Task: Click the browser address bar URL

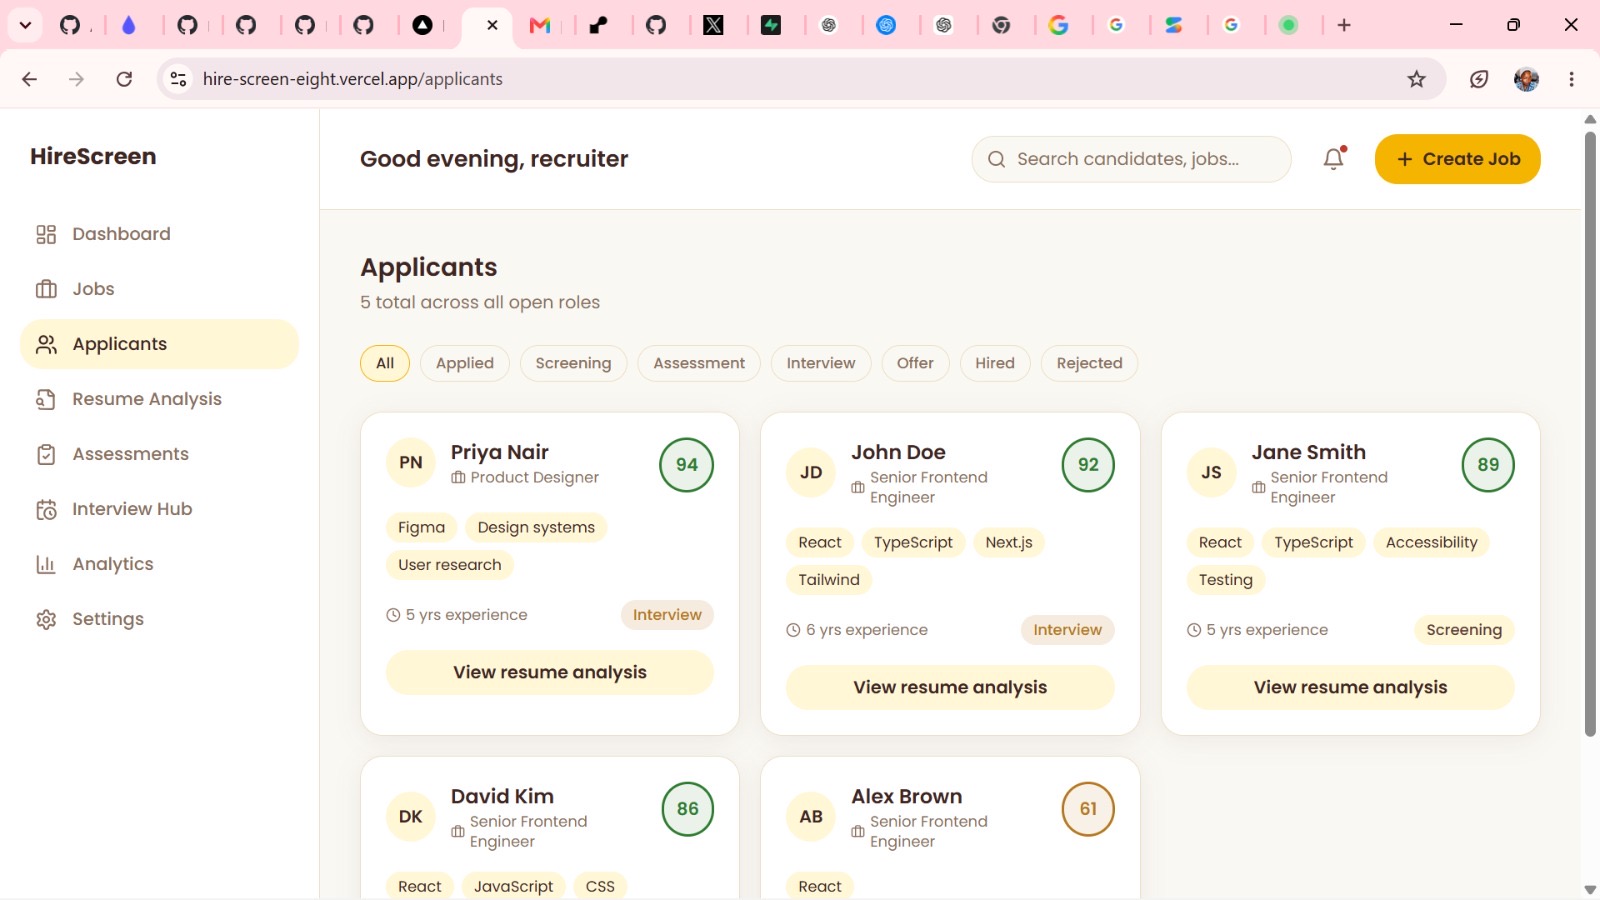Action: click(x=353, y=79)
